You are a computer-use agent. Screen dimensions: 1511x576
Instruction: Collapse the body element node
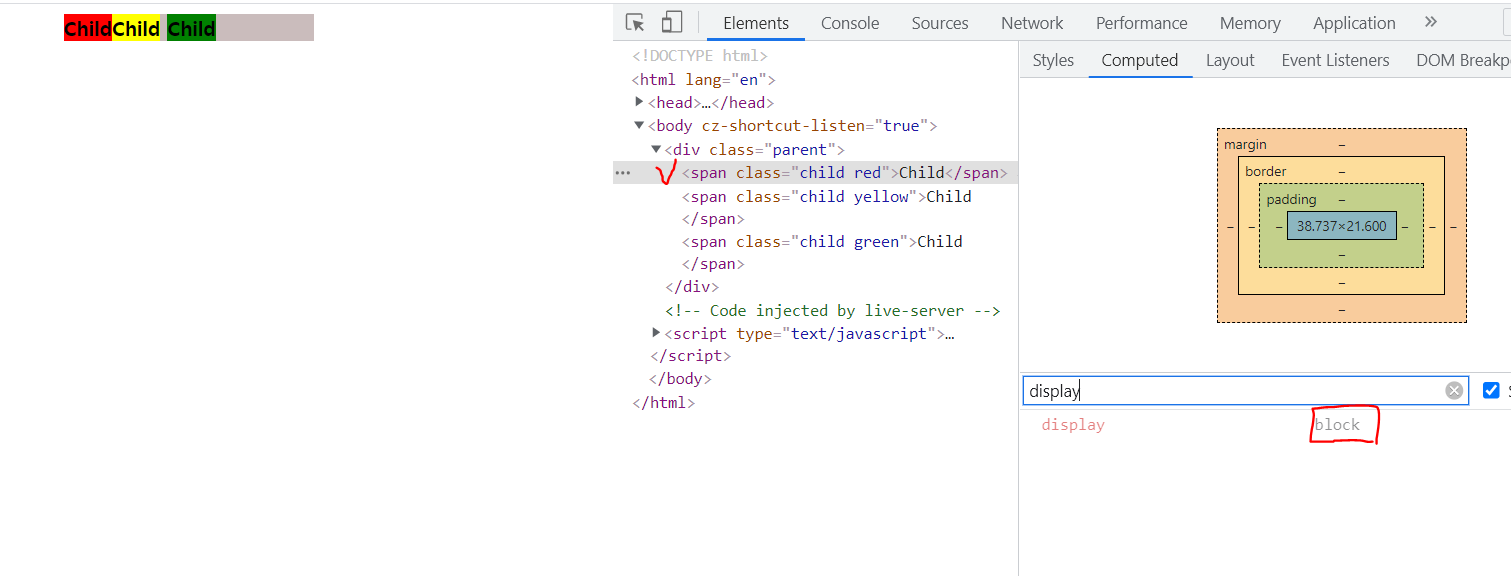point(640,125)
